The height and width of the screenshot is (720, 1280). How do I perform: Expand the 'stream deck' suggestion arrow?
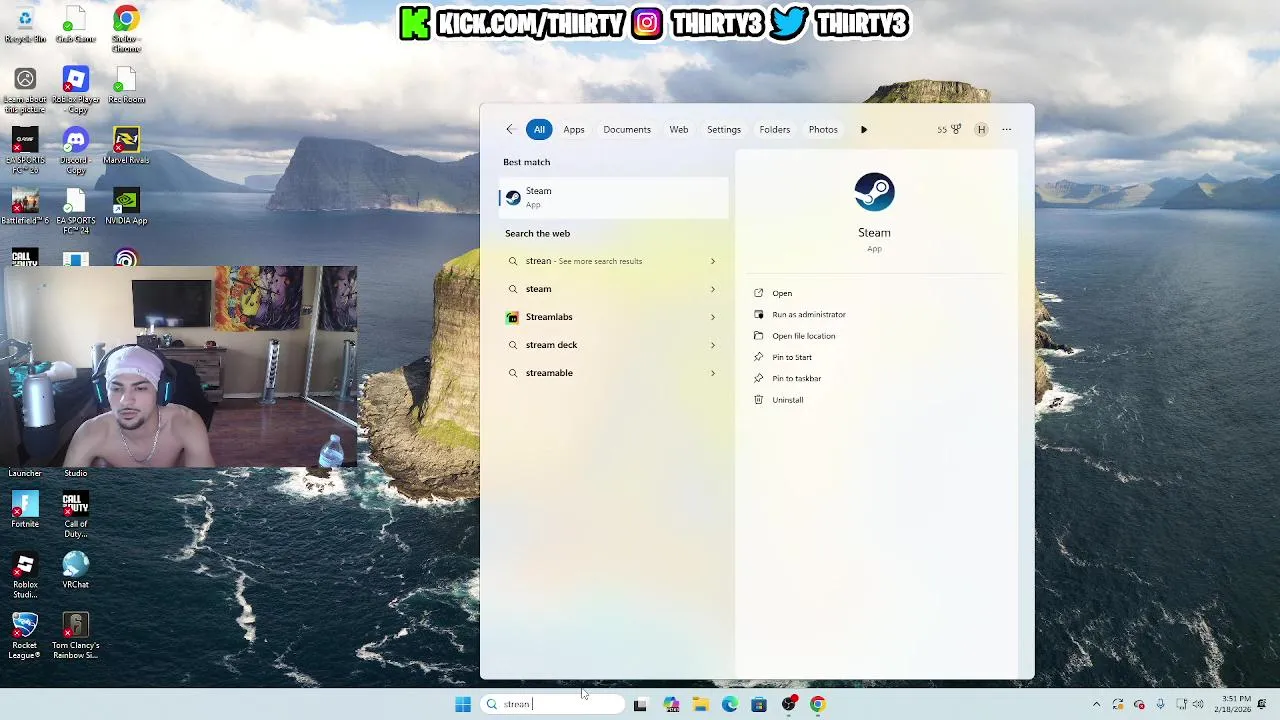pyautogui.click(x=713, y=345)
